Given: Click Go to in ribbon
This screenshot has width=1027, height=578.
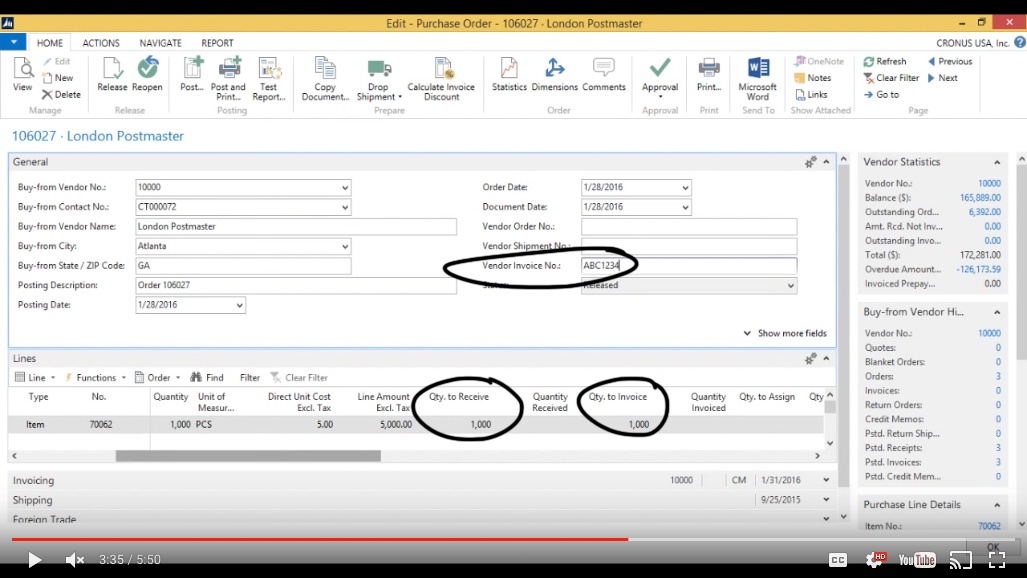Looking at the screenshot, I should pos(881,94).
